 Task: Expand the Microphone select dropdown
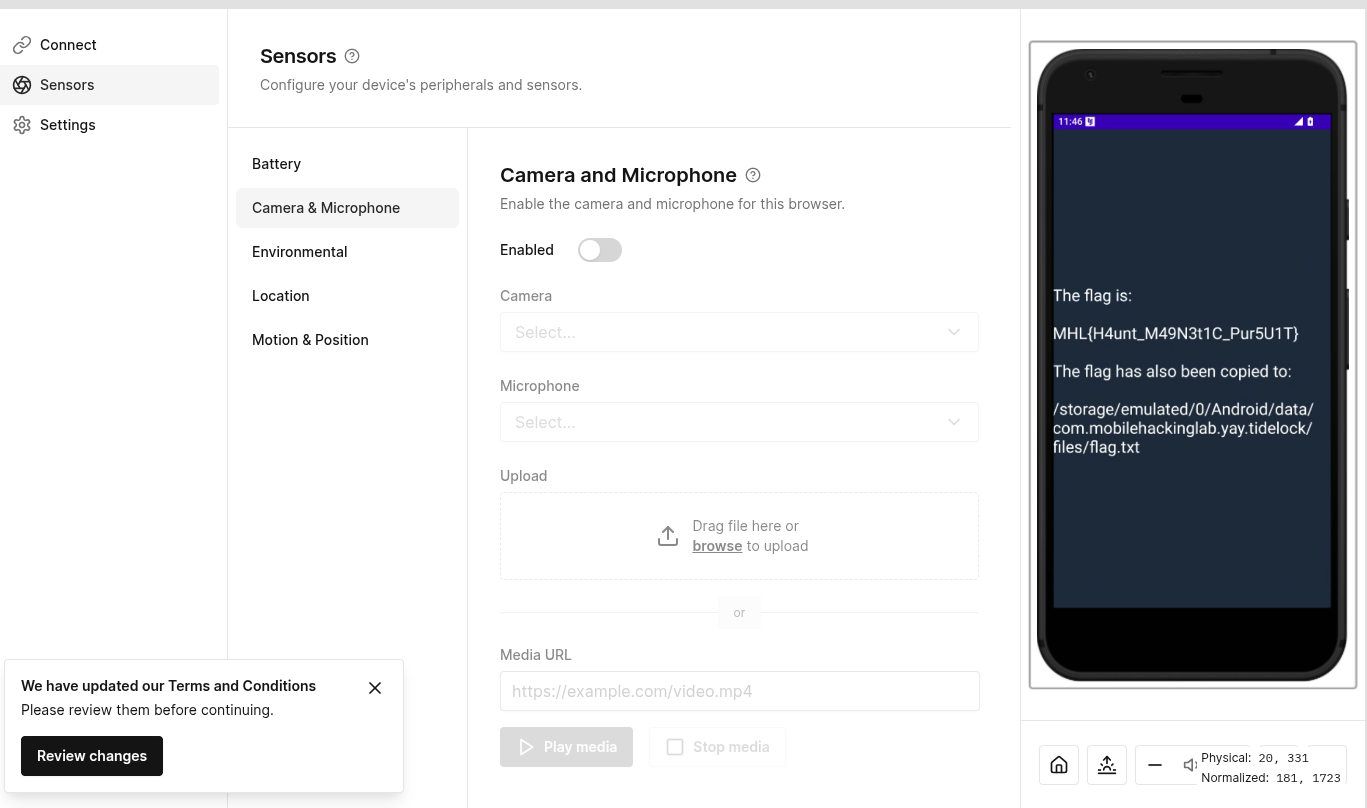point(739,422)
